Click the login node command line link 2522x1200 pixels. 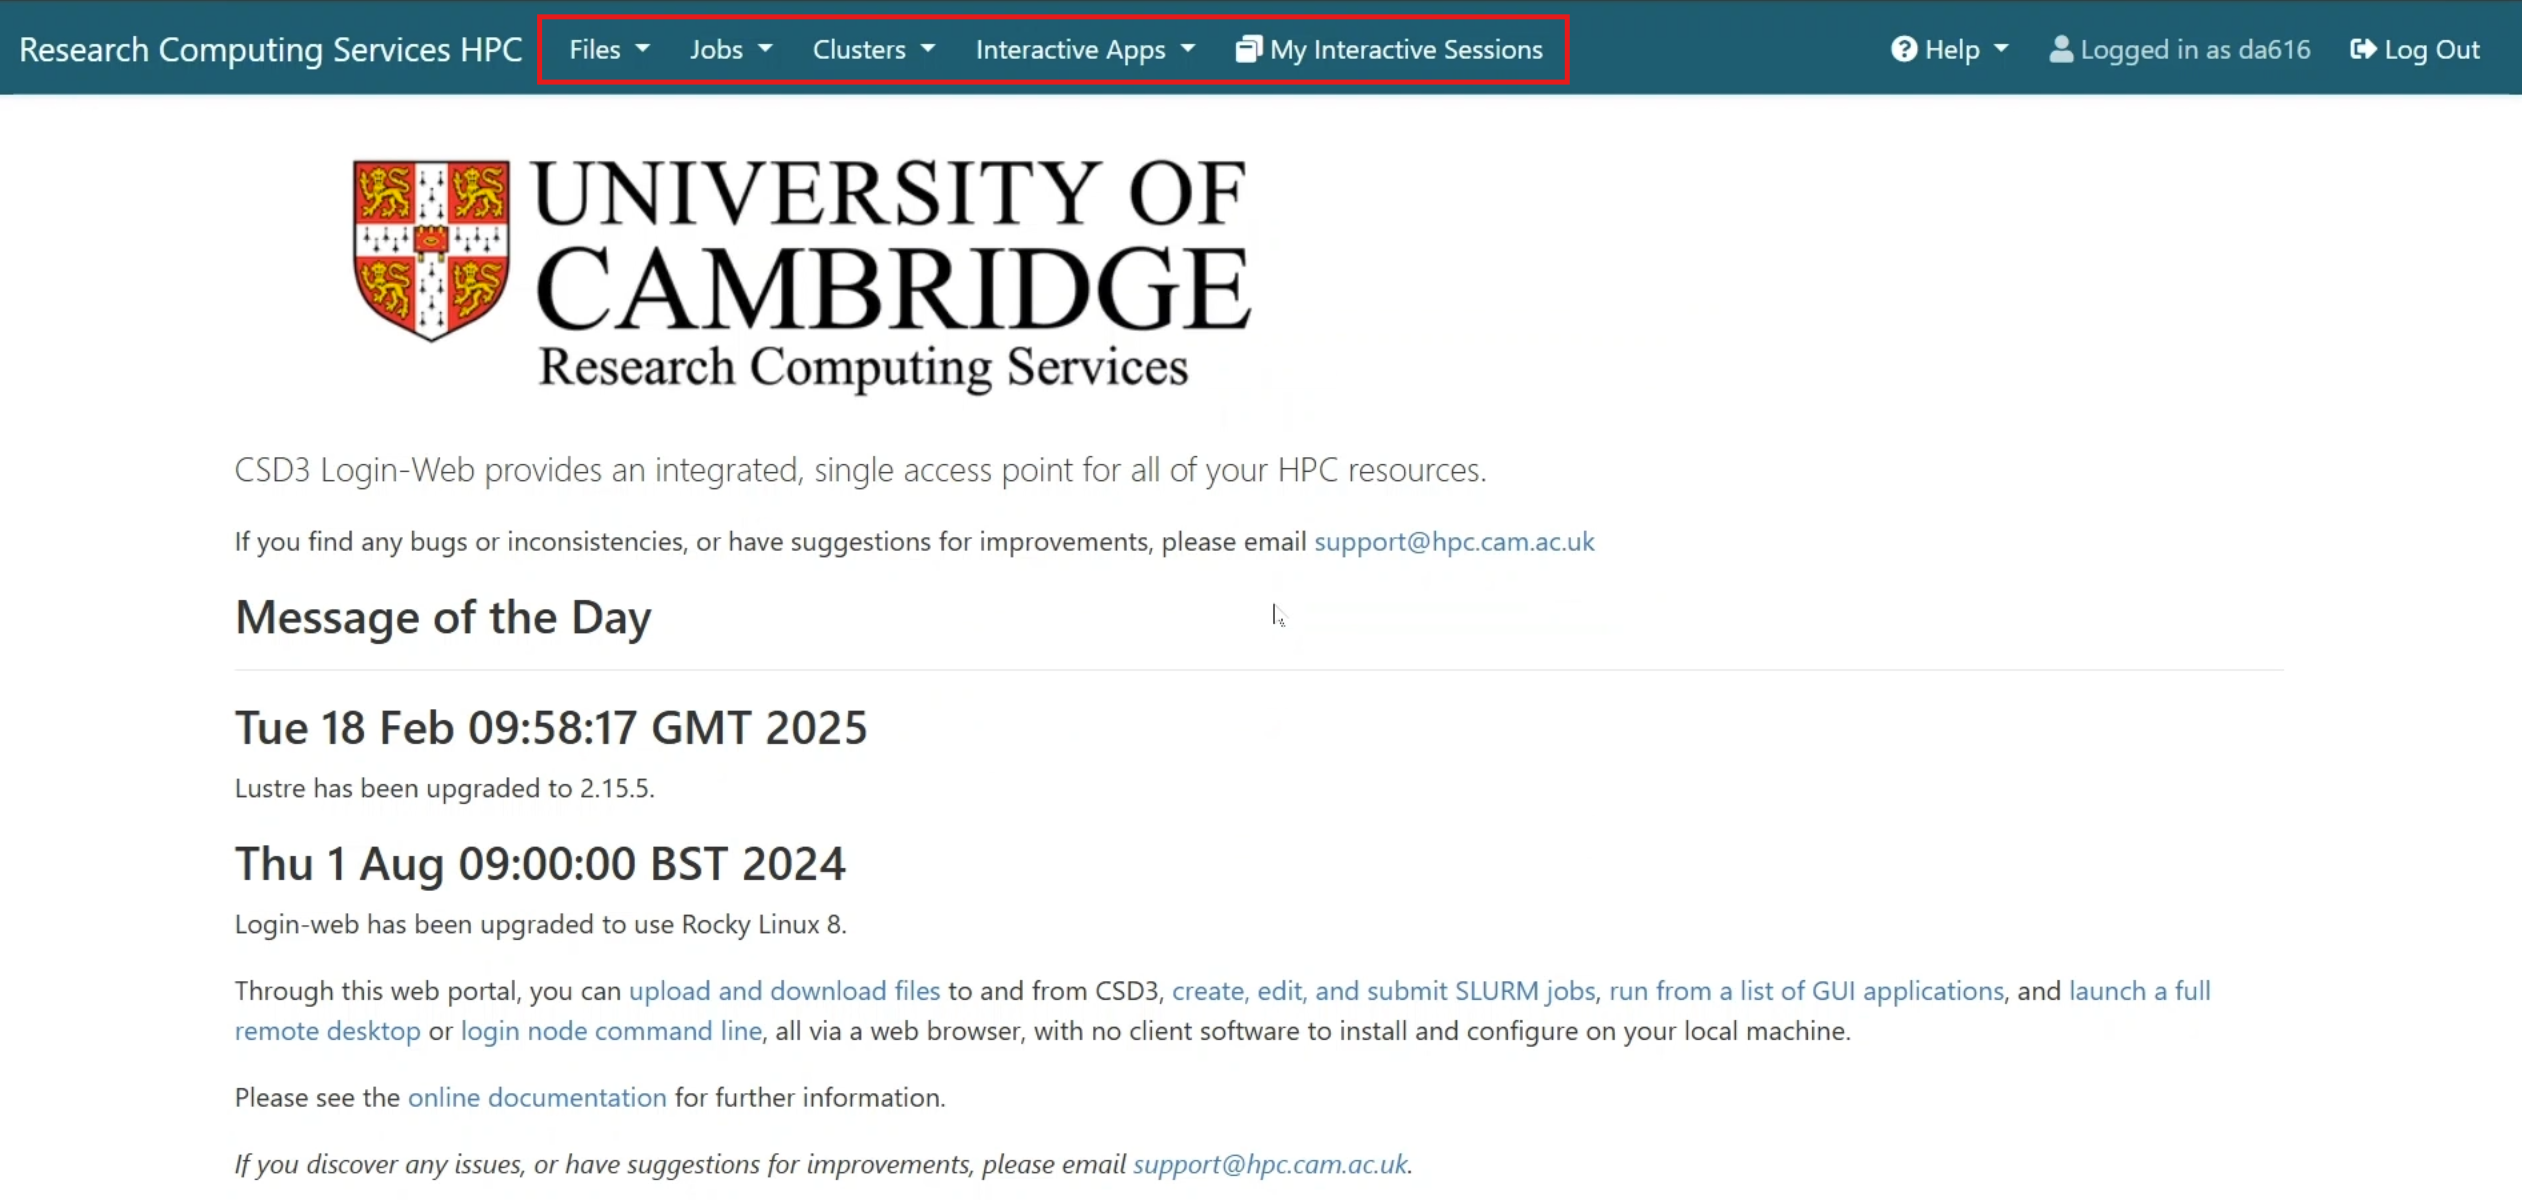click(x=611, y=1031)
